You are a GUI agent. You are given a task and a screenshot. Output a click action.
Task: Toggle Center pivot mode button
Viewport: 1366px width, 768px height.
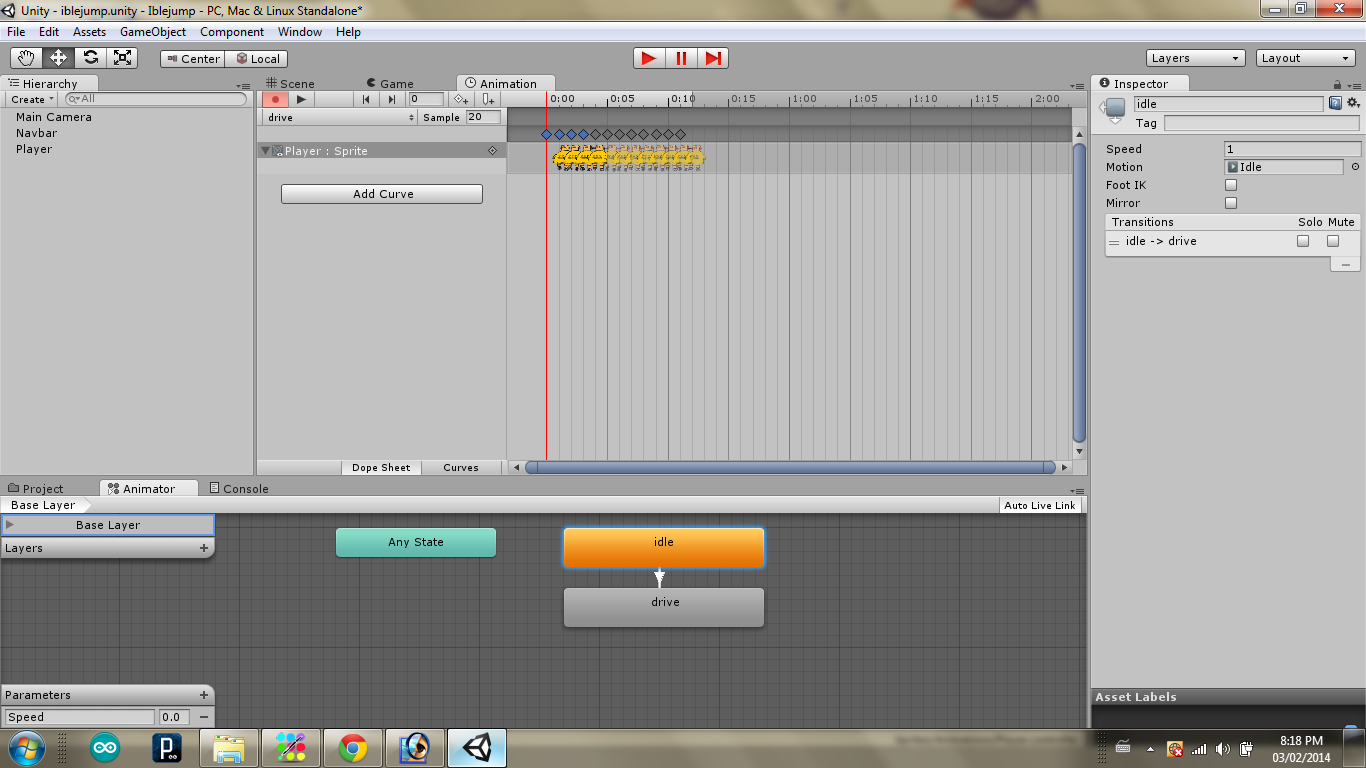pyautogui.click(x=192, y=59)
